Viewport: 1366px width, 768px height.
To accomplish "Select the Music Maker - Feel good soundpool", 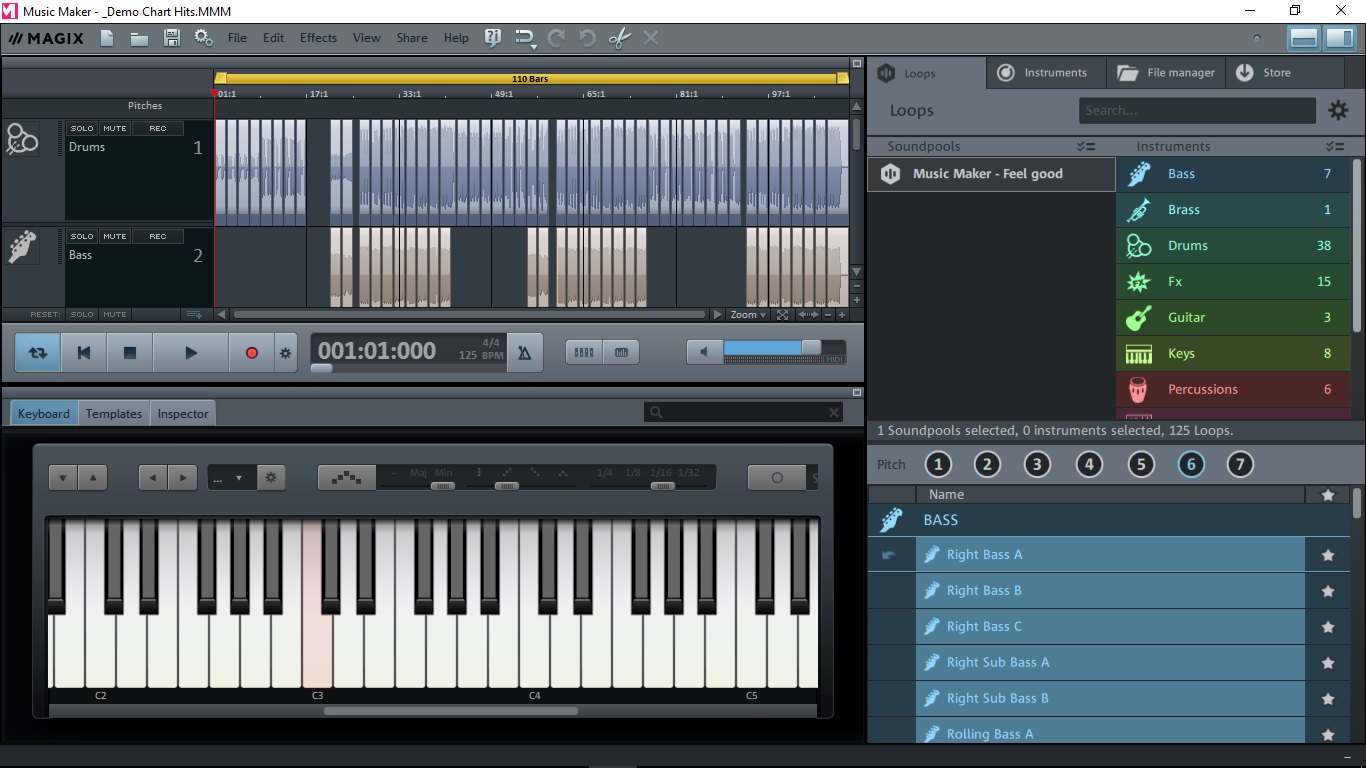I will 991,174.
